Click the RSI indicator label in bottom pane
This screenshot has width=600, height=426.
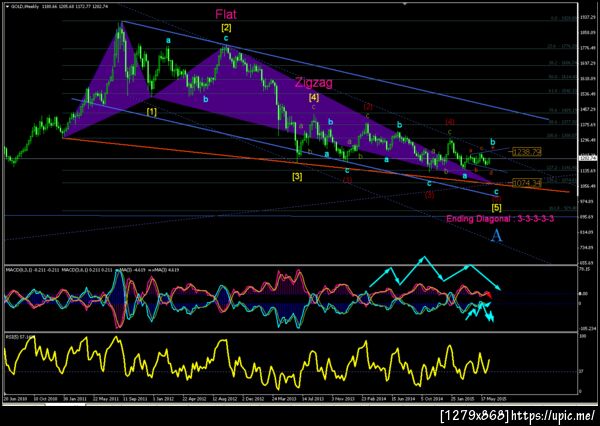click(x=20, y=336)
